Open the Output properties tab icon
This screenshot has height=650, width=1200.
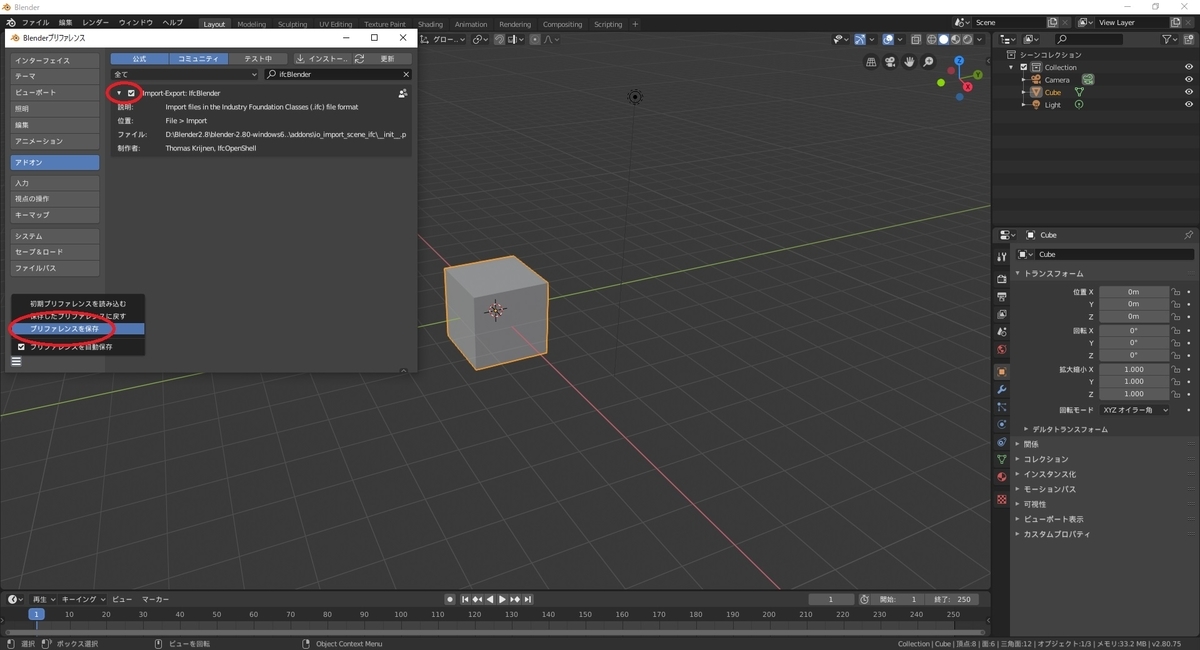click(x=1001, y=297)
